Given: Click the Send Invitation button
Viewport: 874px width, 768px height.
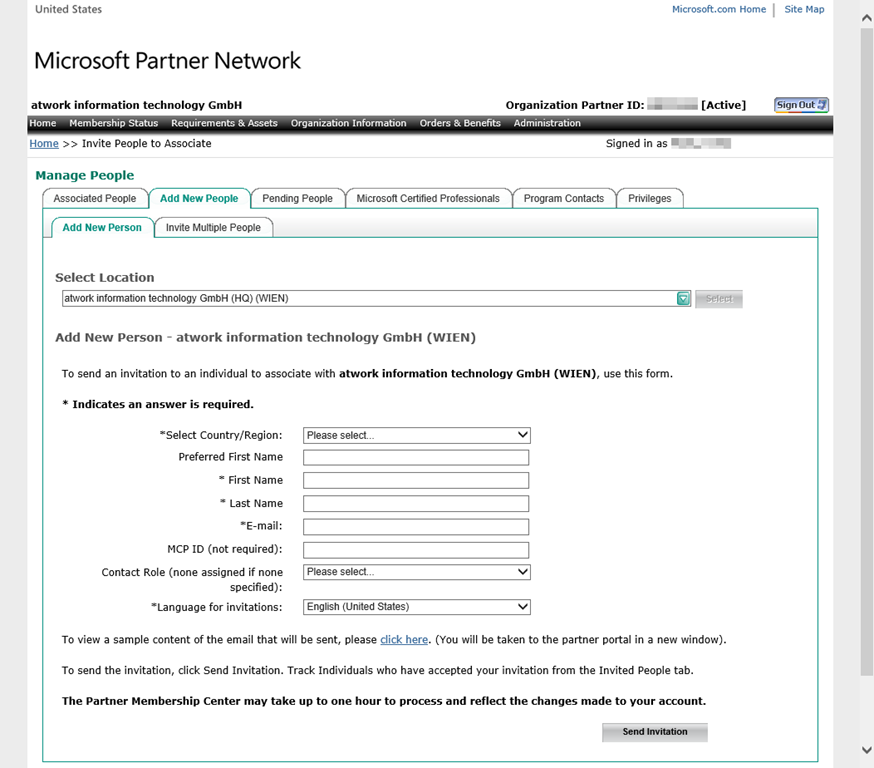Looking at the screenshot, I should pyautogui.click(x=654, y=732).
